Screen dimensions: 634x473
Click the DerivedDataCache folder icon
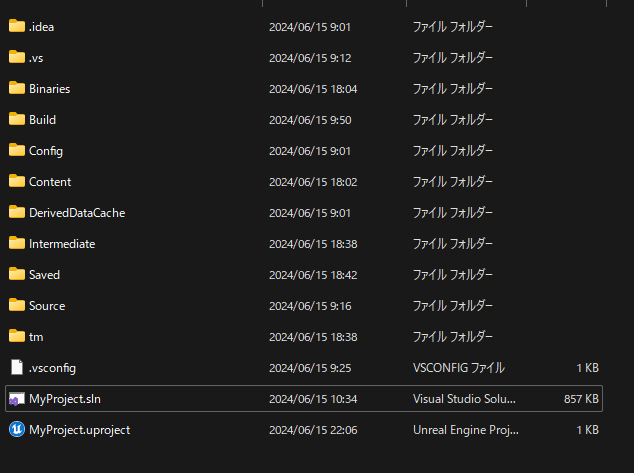tap(16, 212)
